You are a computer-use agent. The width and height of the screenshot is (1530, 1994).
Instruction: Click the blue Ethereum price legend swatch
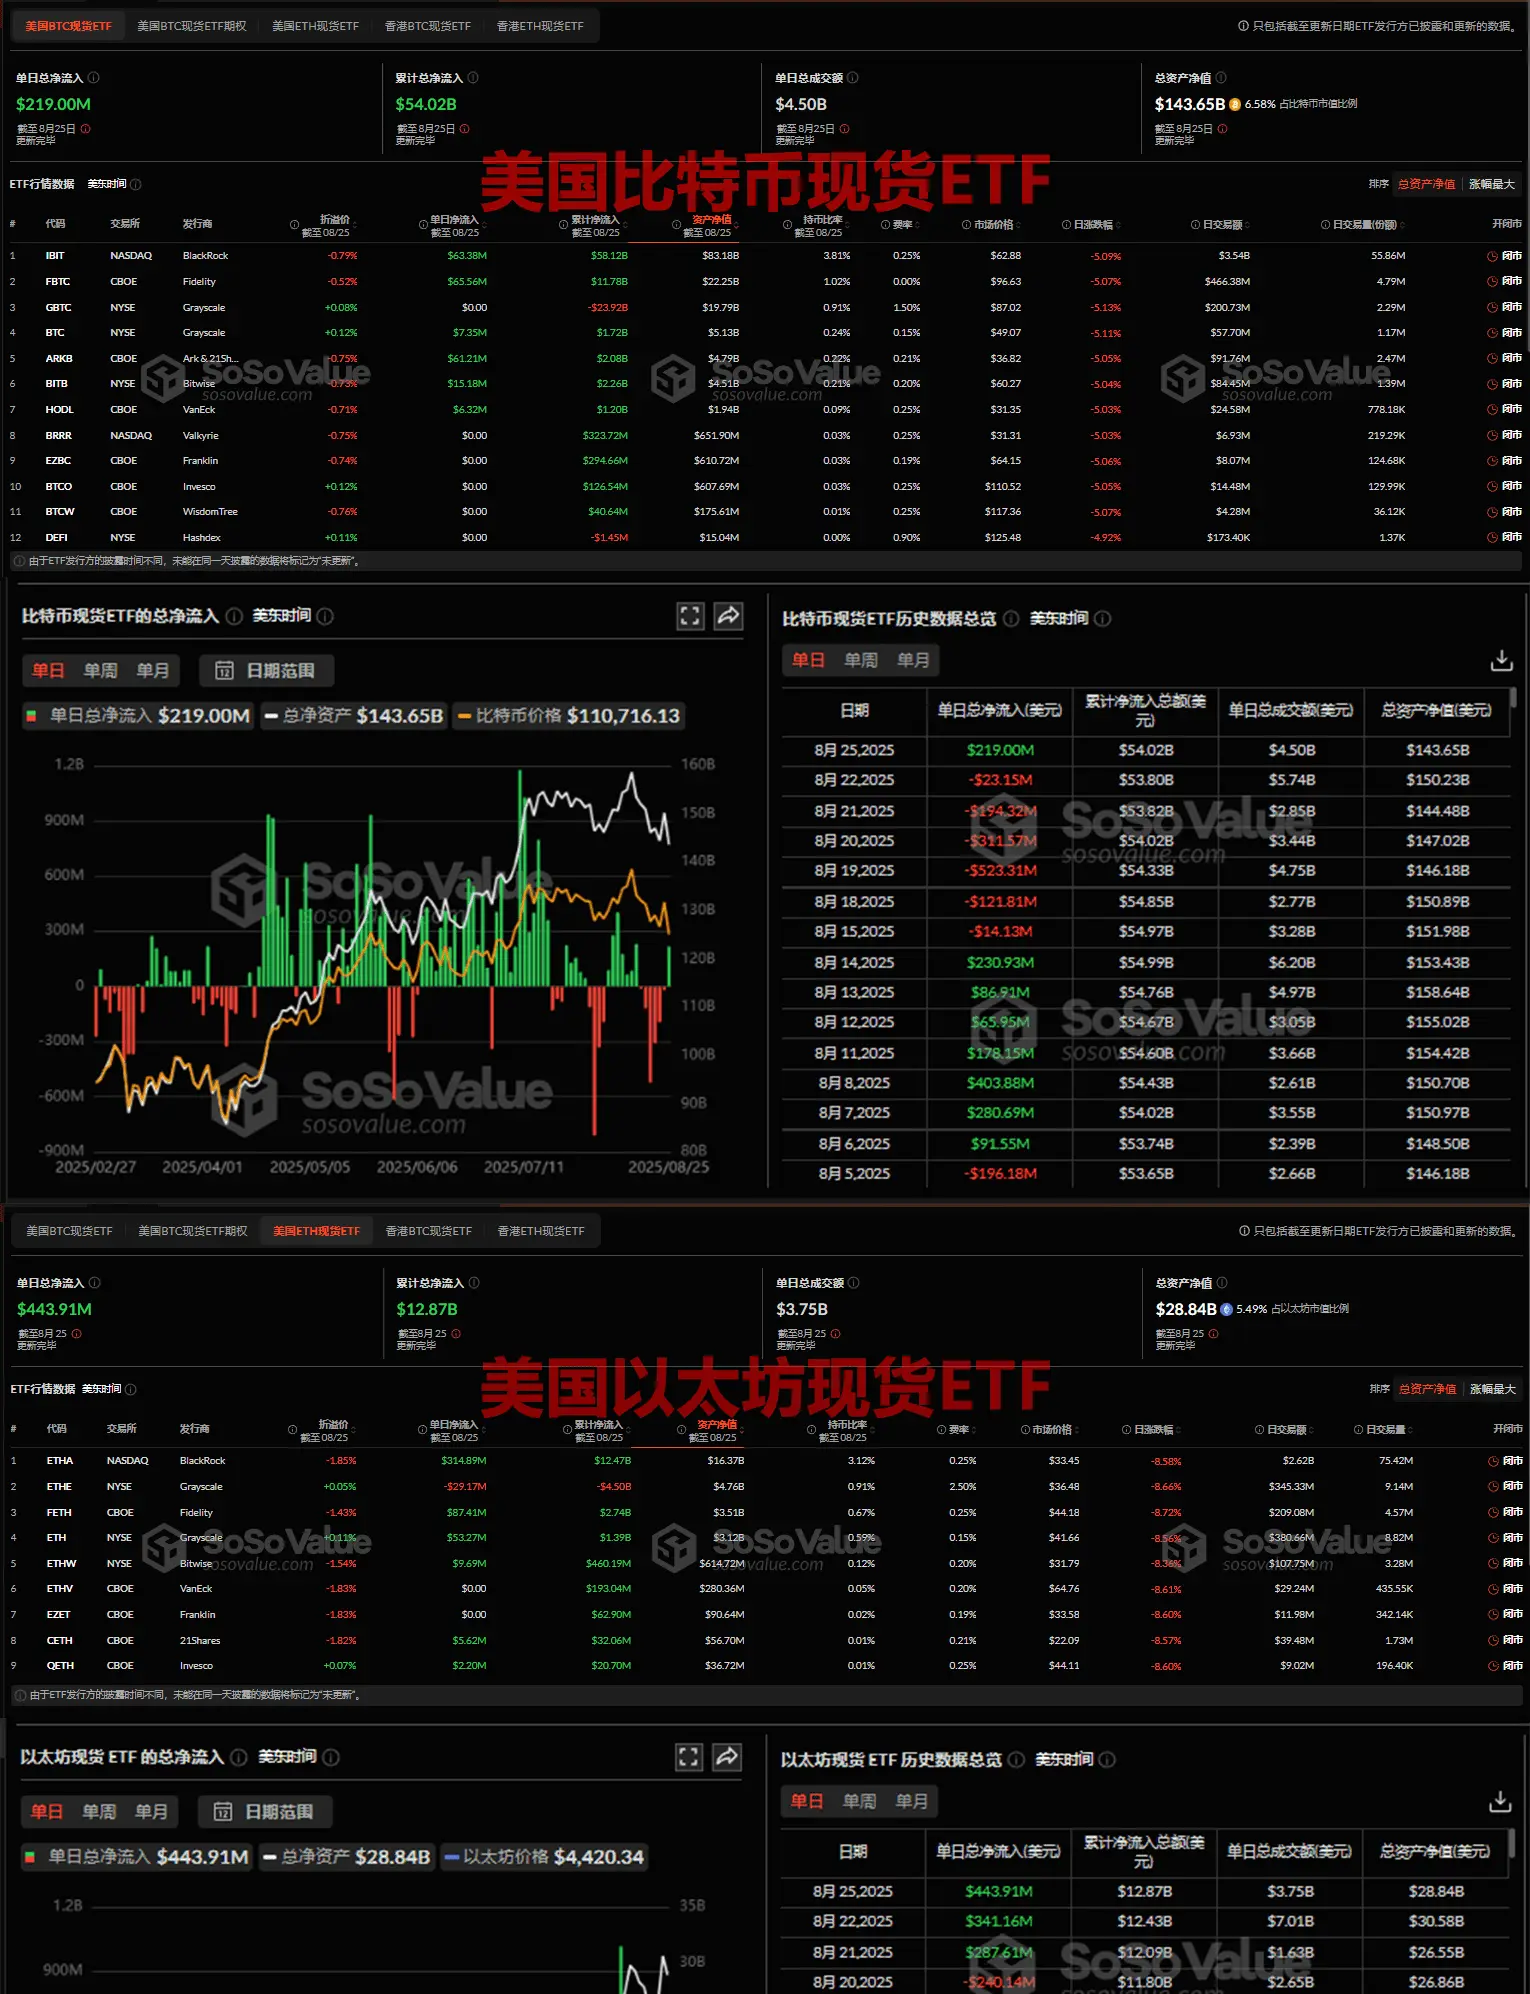[x=452, y=1857]
